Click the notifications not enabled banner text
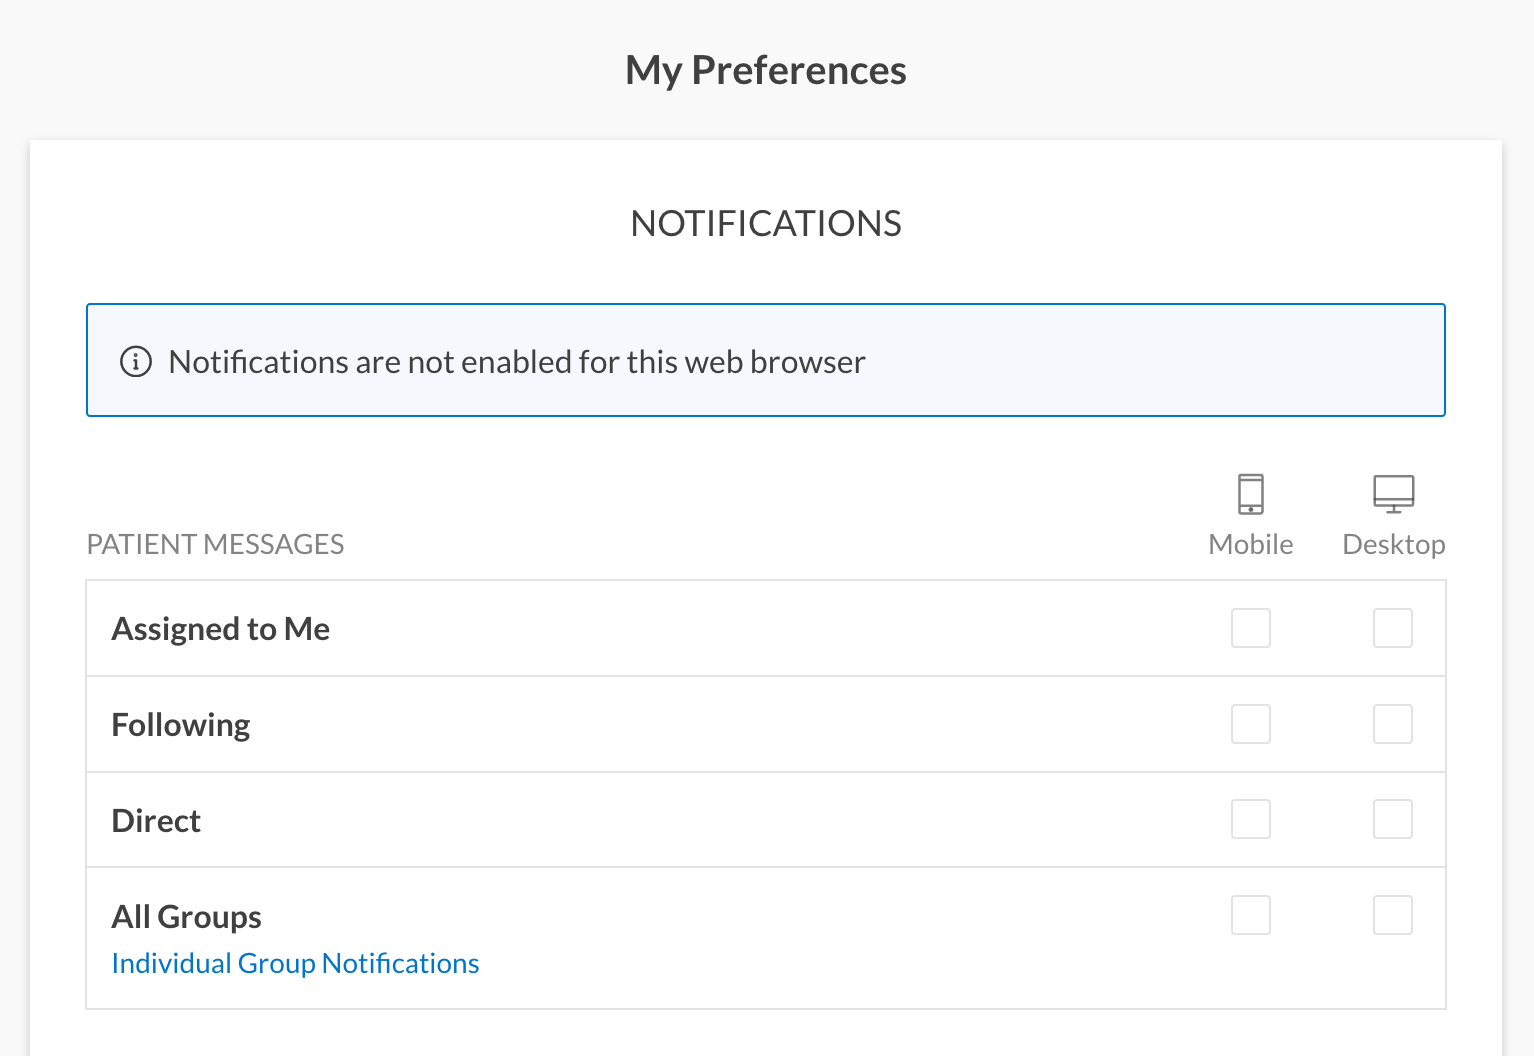 [x=517, y=362]
